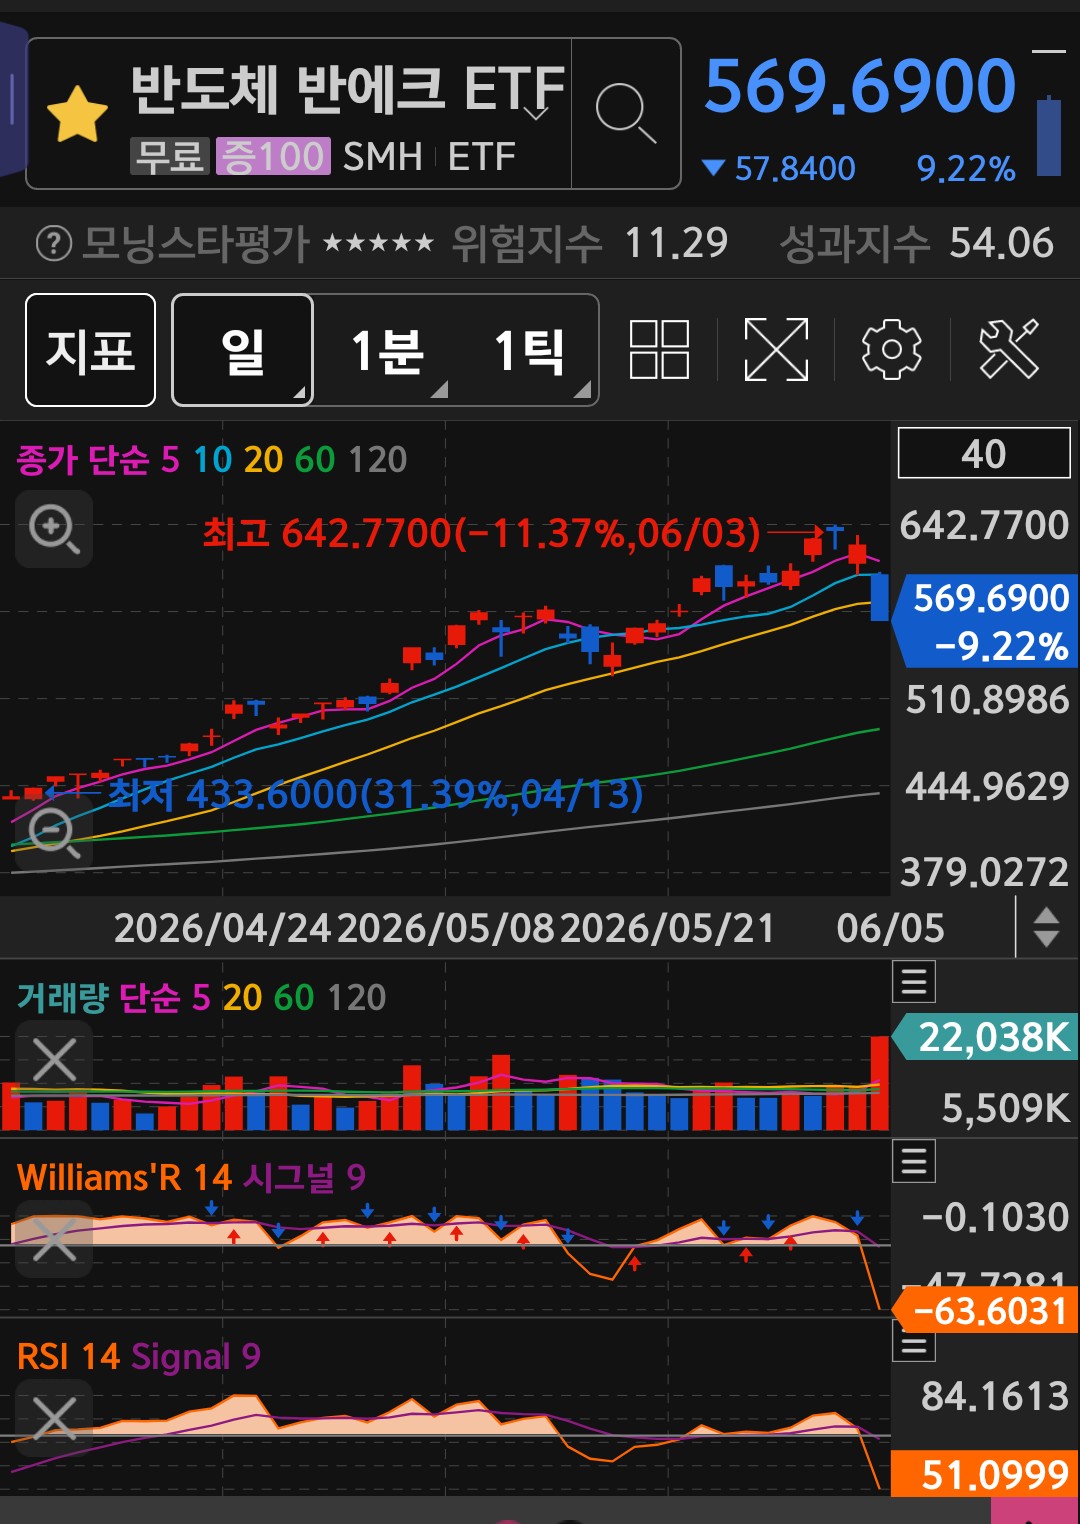This screenshot has height=1524, width=1080.
Task: Zoom in chart with plus magnifier
Action: pos(54,529)
